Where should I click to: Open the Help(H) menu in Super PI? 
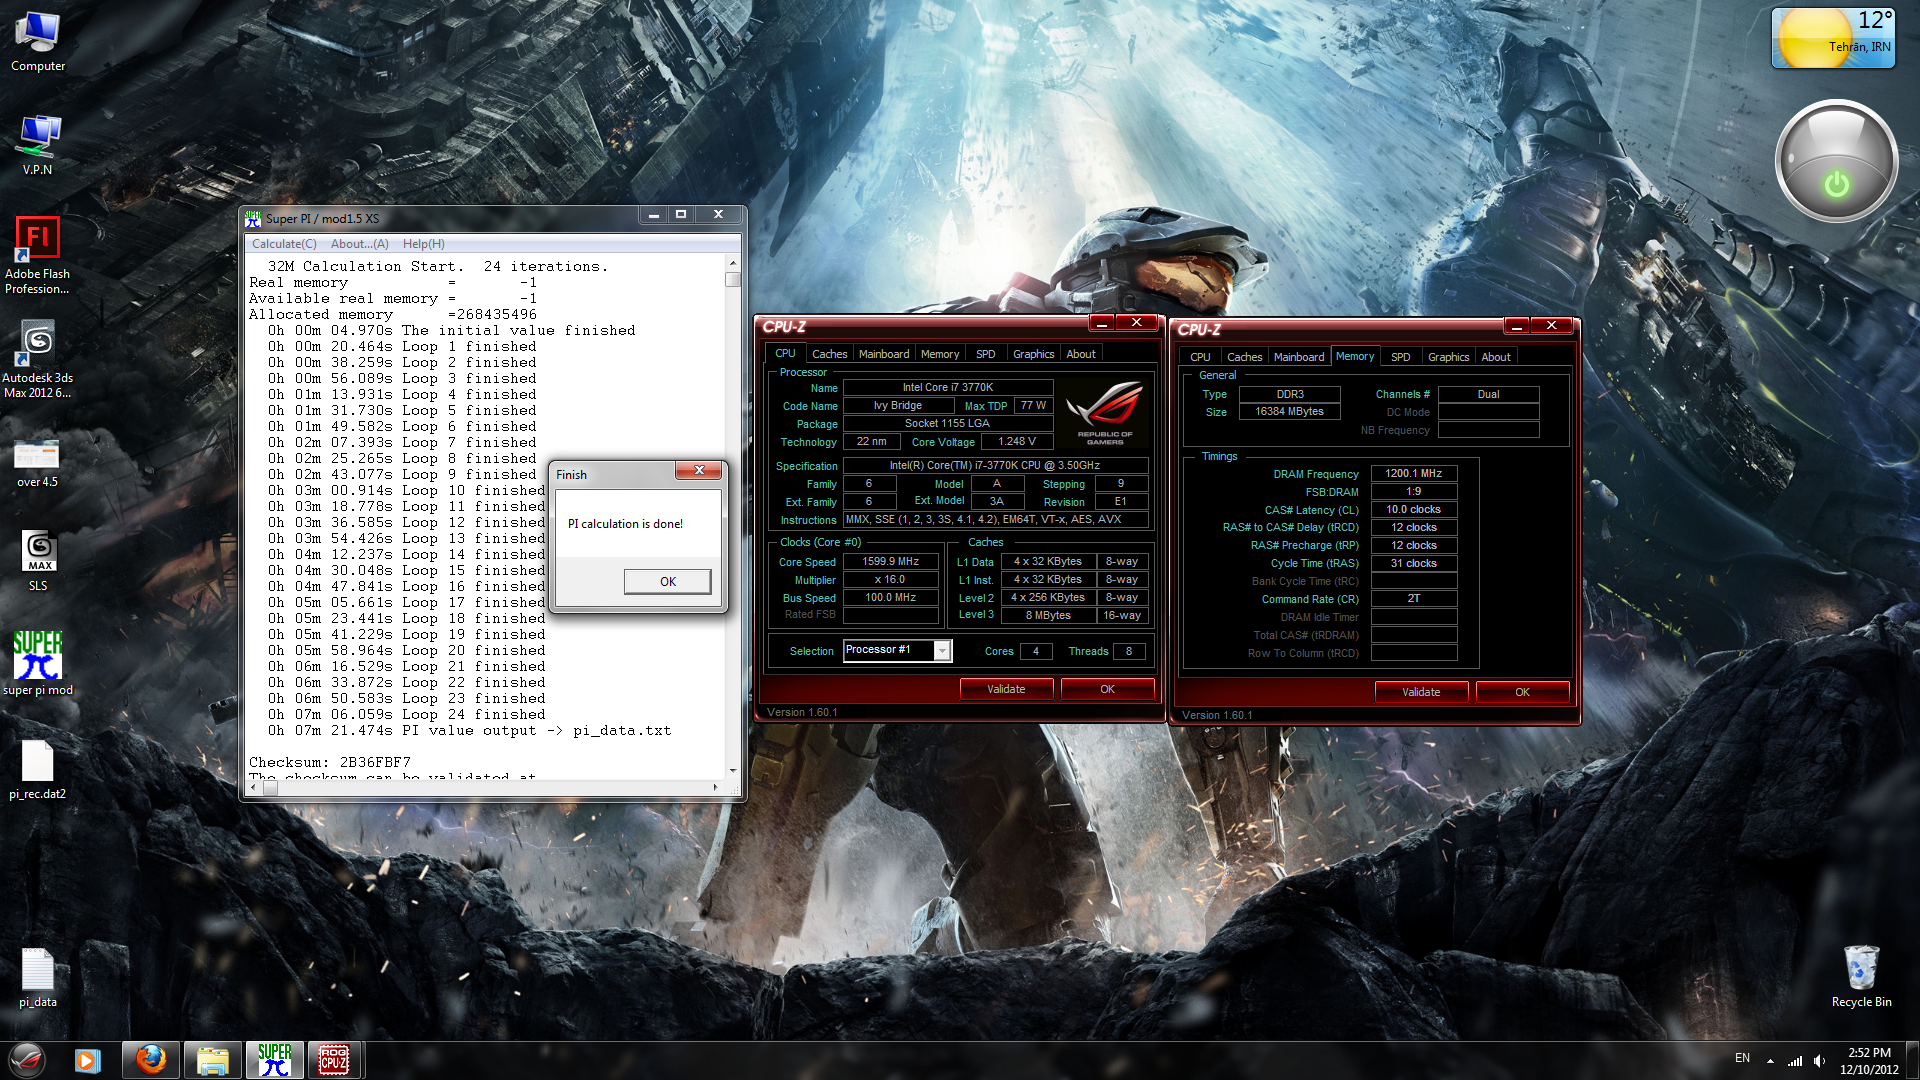point(423,244)
